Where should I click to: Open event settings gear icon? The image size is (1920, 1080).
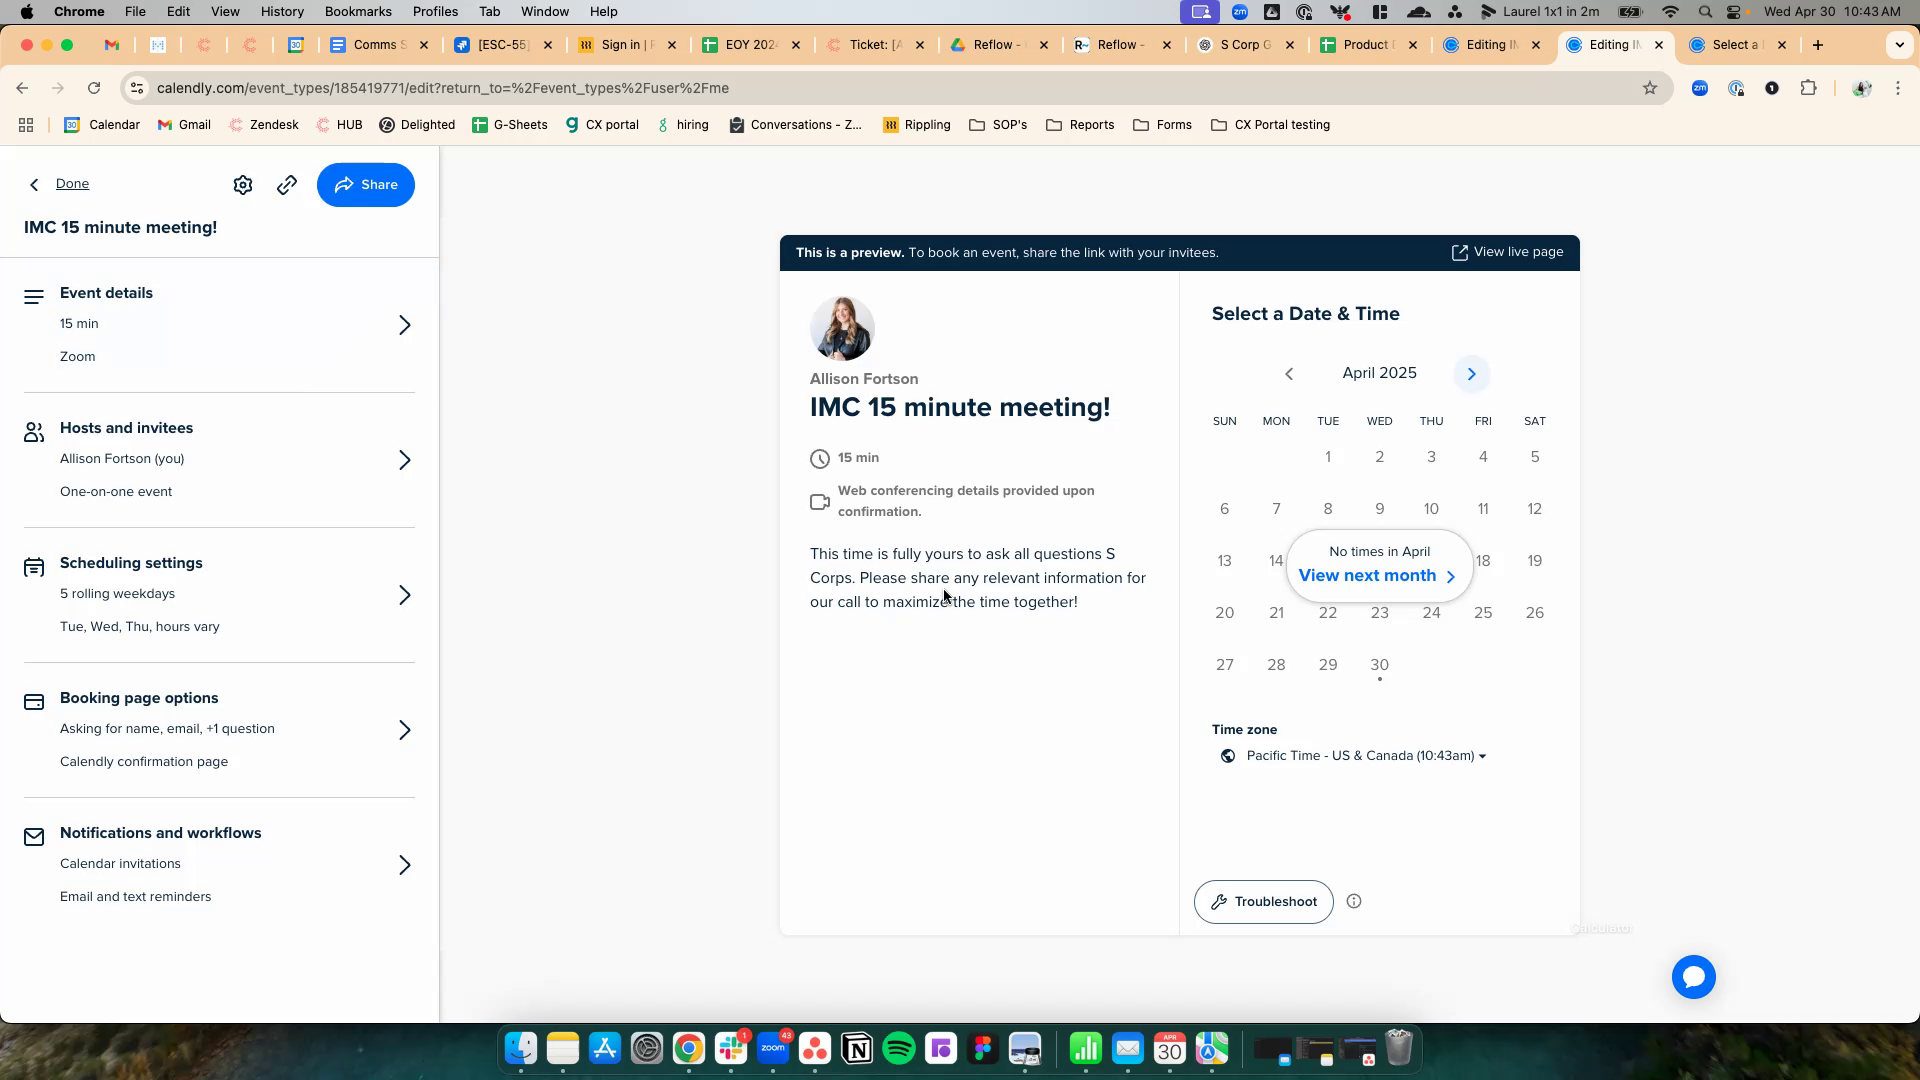pyautogui.click(x=243, y=185)
